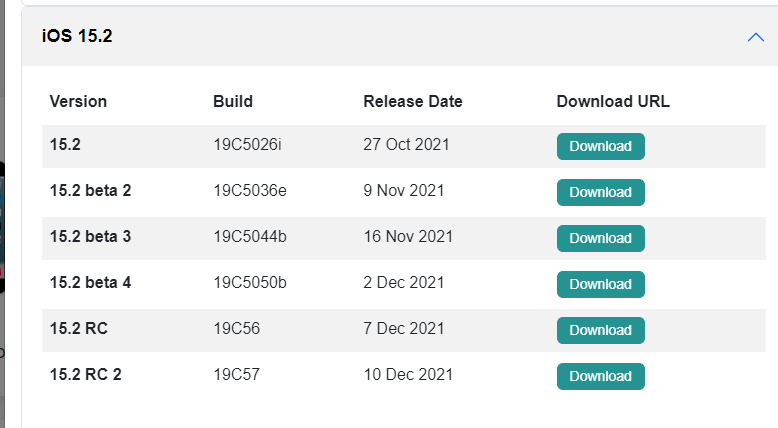This screenshot has height=428, width=778.
Task: Click the 15.2 RC 2 version label
Action: pos(85,374)
